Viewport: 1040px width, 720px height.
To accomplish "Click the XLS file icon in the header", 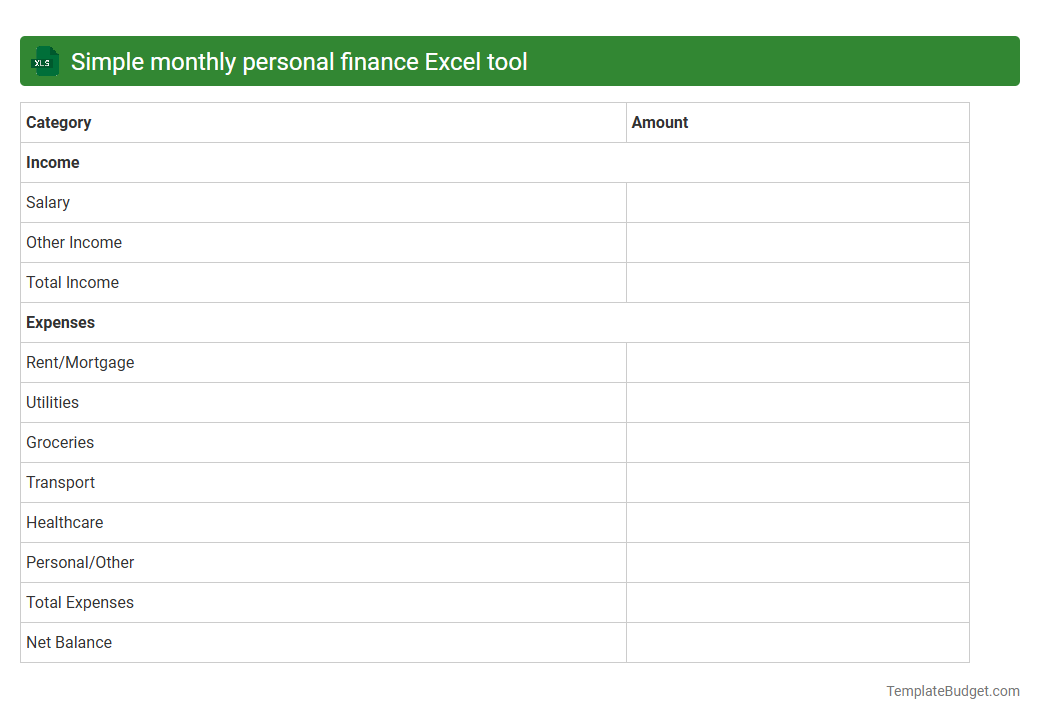I will (x=44, y=61).
